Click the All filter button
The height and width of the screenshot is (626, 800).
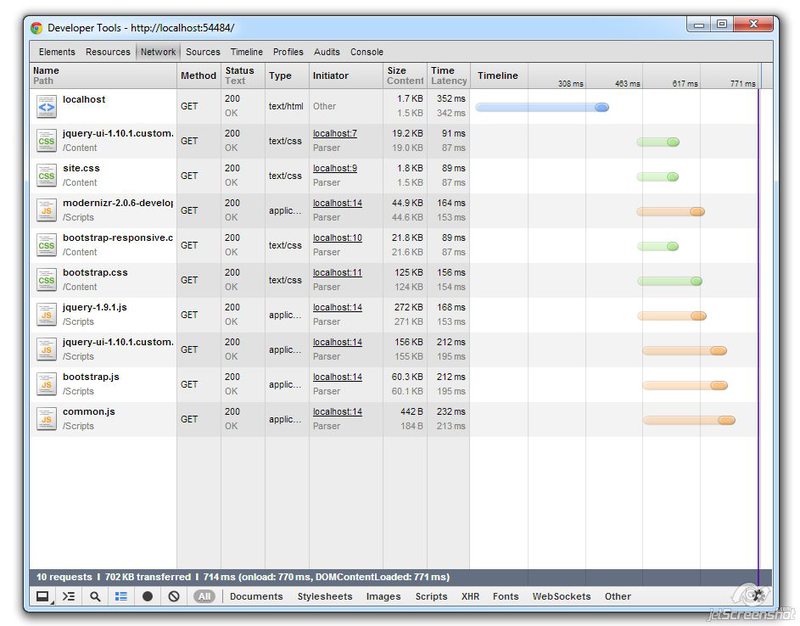coord(204,596)
